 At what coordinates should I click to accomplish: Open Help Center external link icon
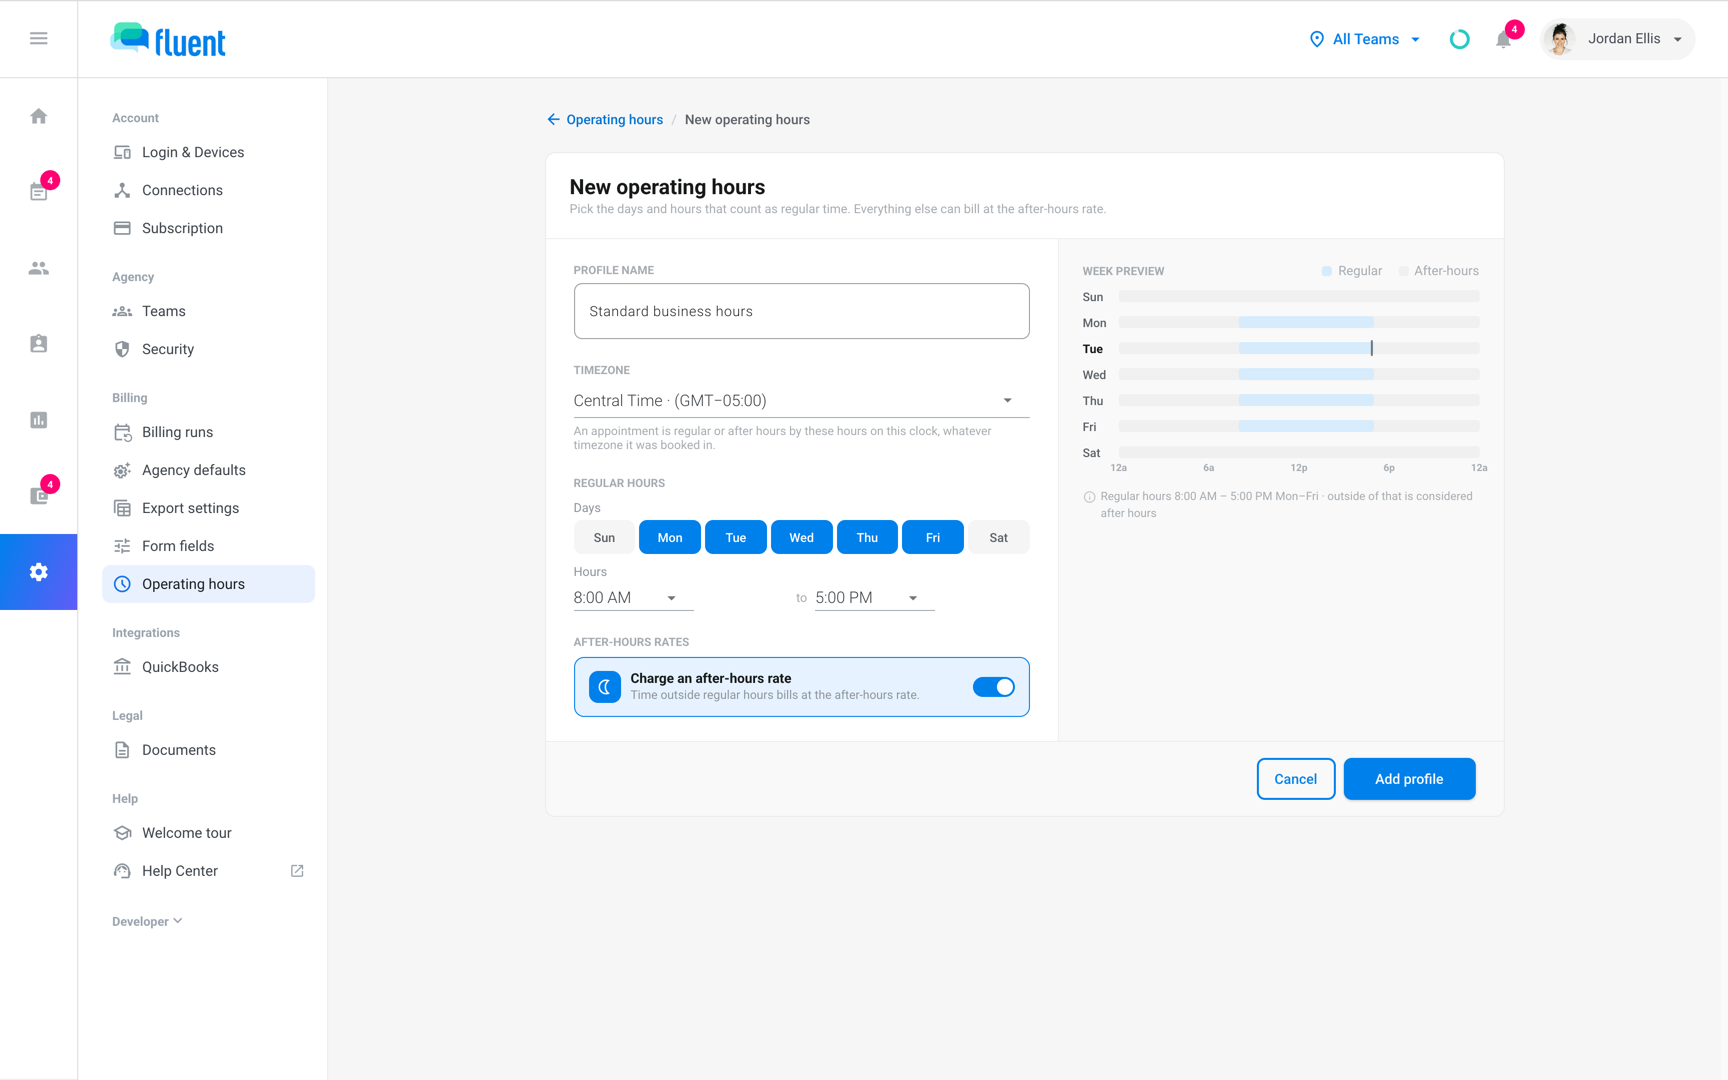pyautogui.click(x=297, y=871)
